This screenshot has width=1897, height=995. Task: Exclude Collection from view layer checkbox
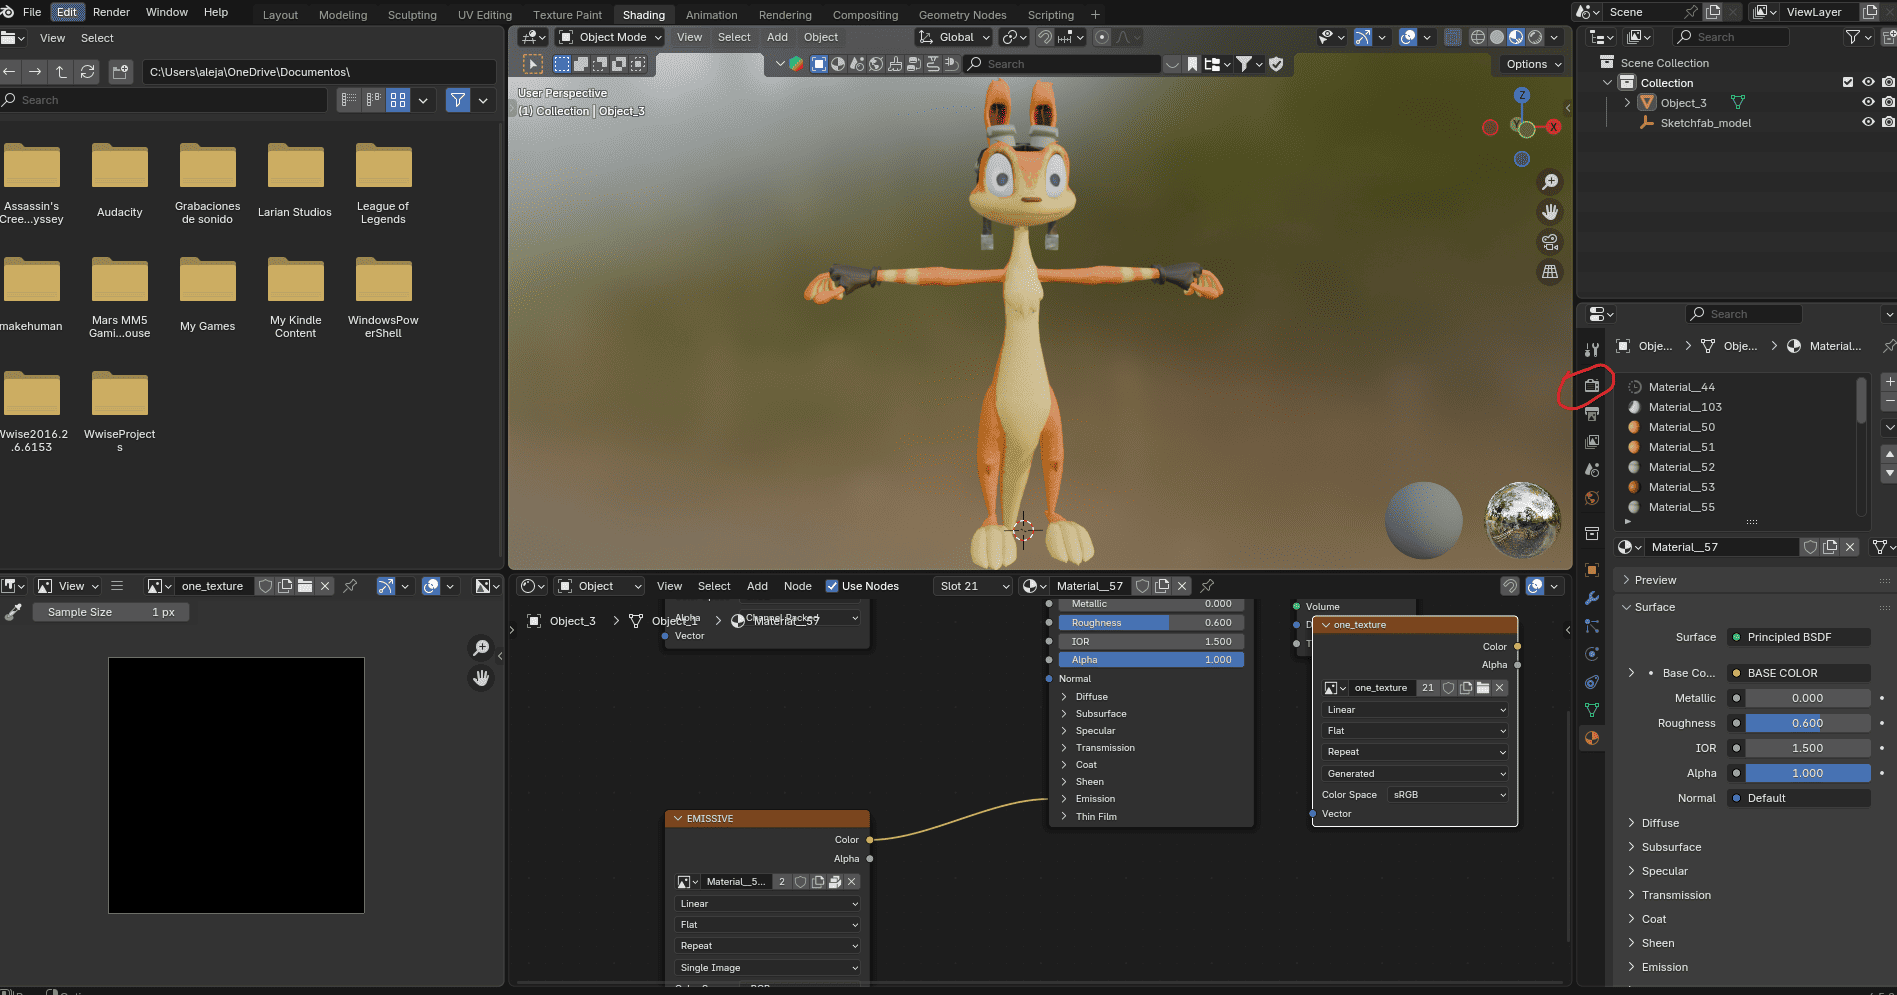[1848, 82]
